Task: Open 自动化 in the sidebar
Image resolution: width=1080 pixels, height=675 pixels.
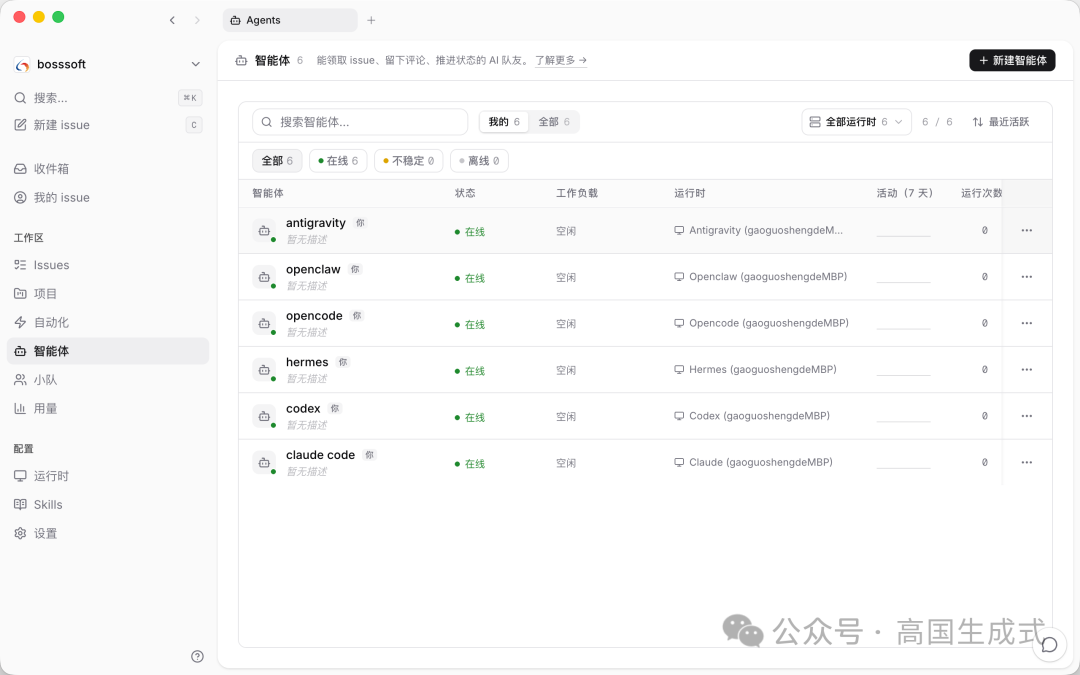Action: pyautogui.click(x=108, y=322)
